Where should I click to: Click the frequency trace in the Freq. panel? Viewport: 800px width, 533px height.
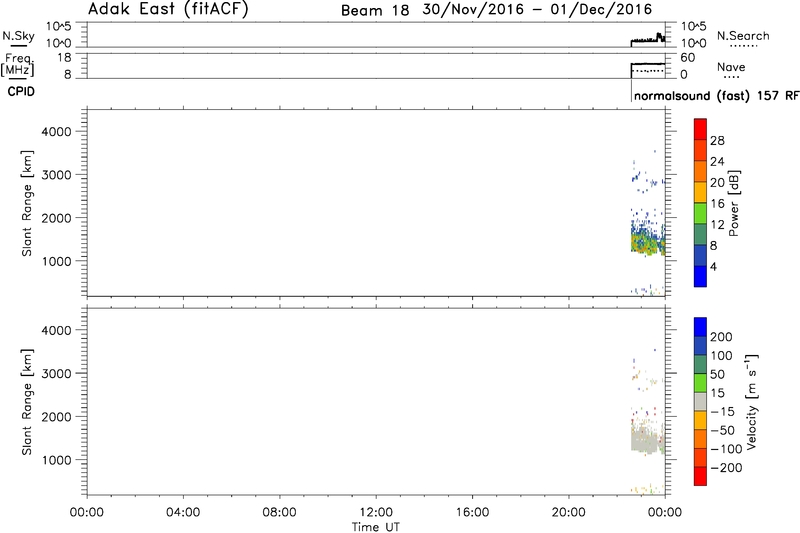(x=648, y=64)
